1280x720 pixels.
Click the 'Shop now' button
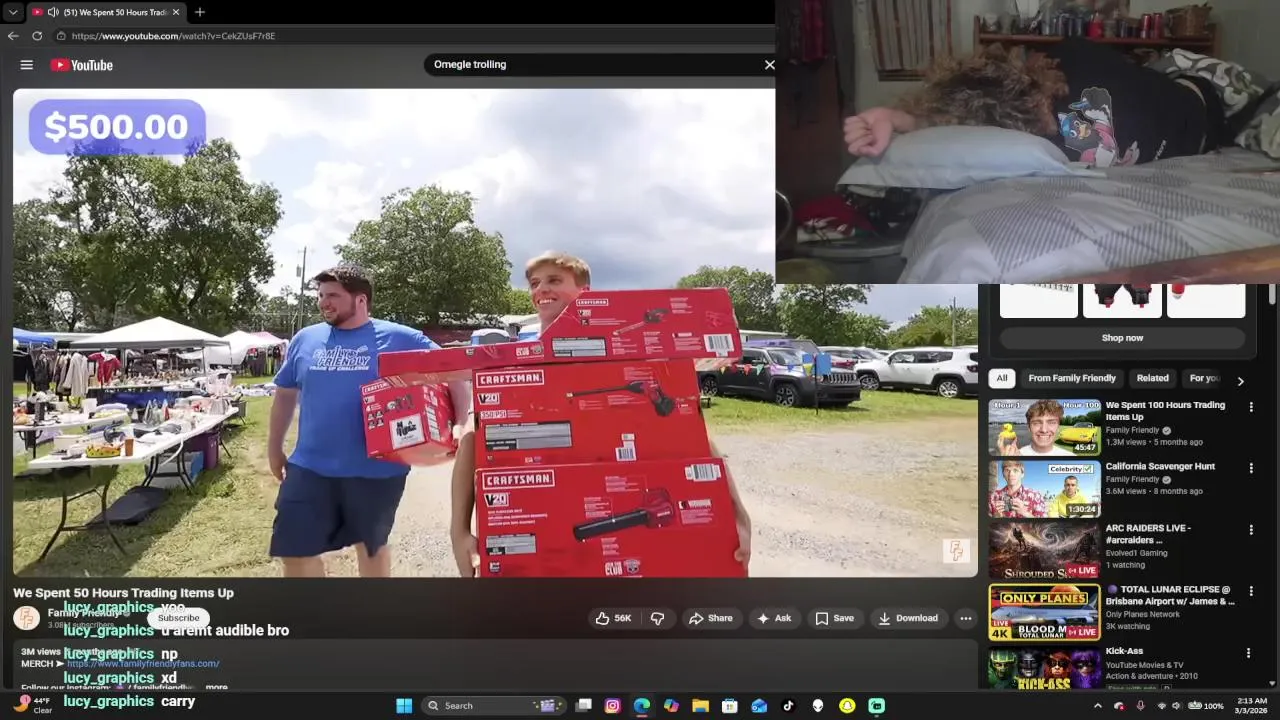click(x=1122, y=338)
